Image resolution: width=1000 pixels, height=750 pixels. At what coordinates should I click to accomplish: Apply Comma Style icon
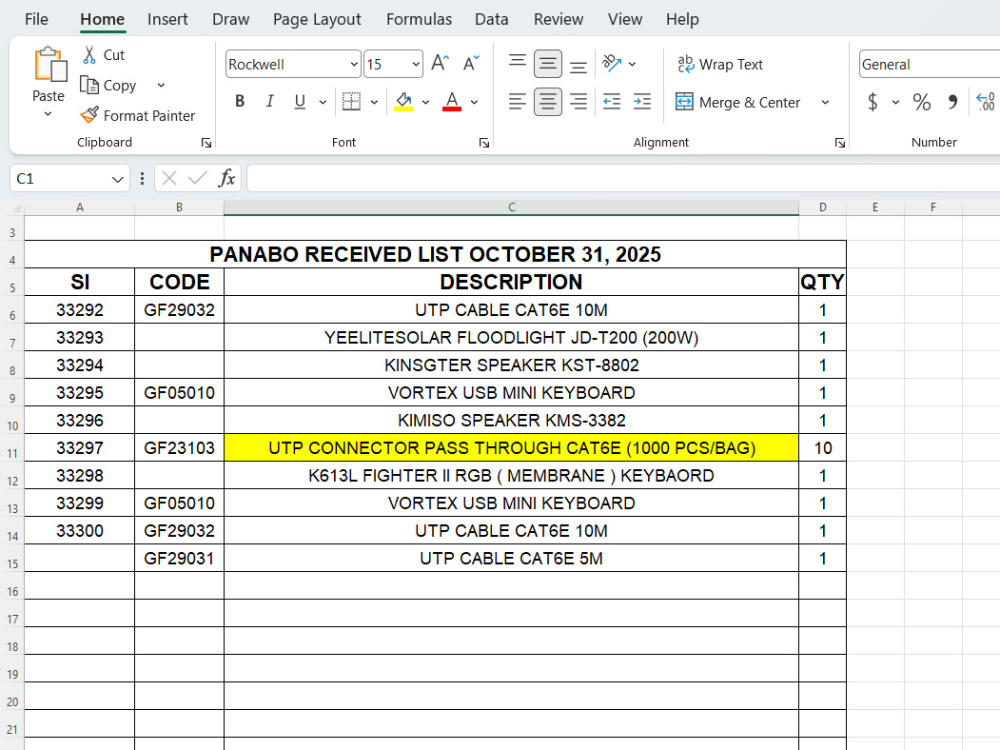952,102
